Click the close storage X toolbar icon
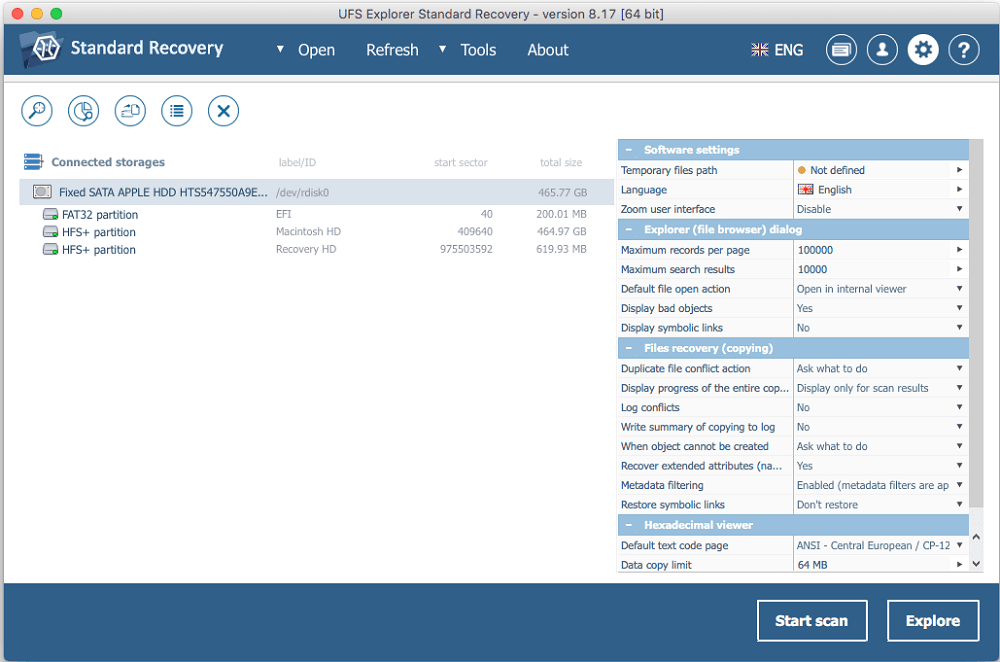Image resolution: width=1000 pixels, height=662 pixels. 223,111
